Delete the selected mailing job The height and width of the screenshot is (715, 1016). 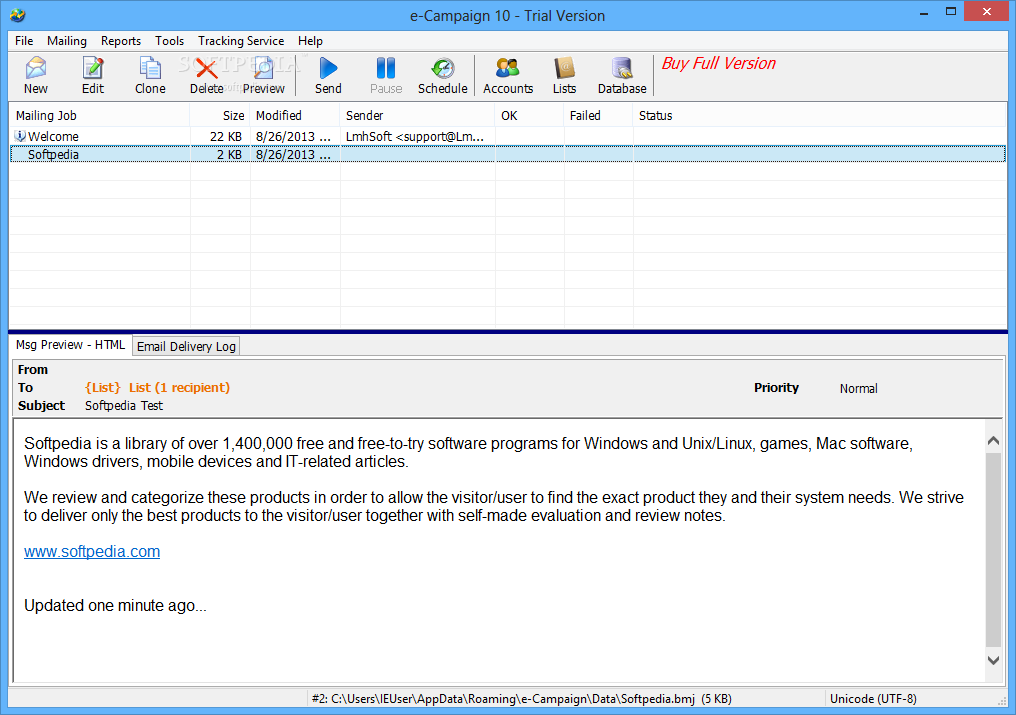coord(207,76)
